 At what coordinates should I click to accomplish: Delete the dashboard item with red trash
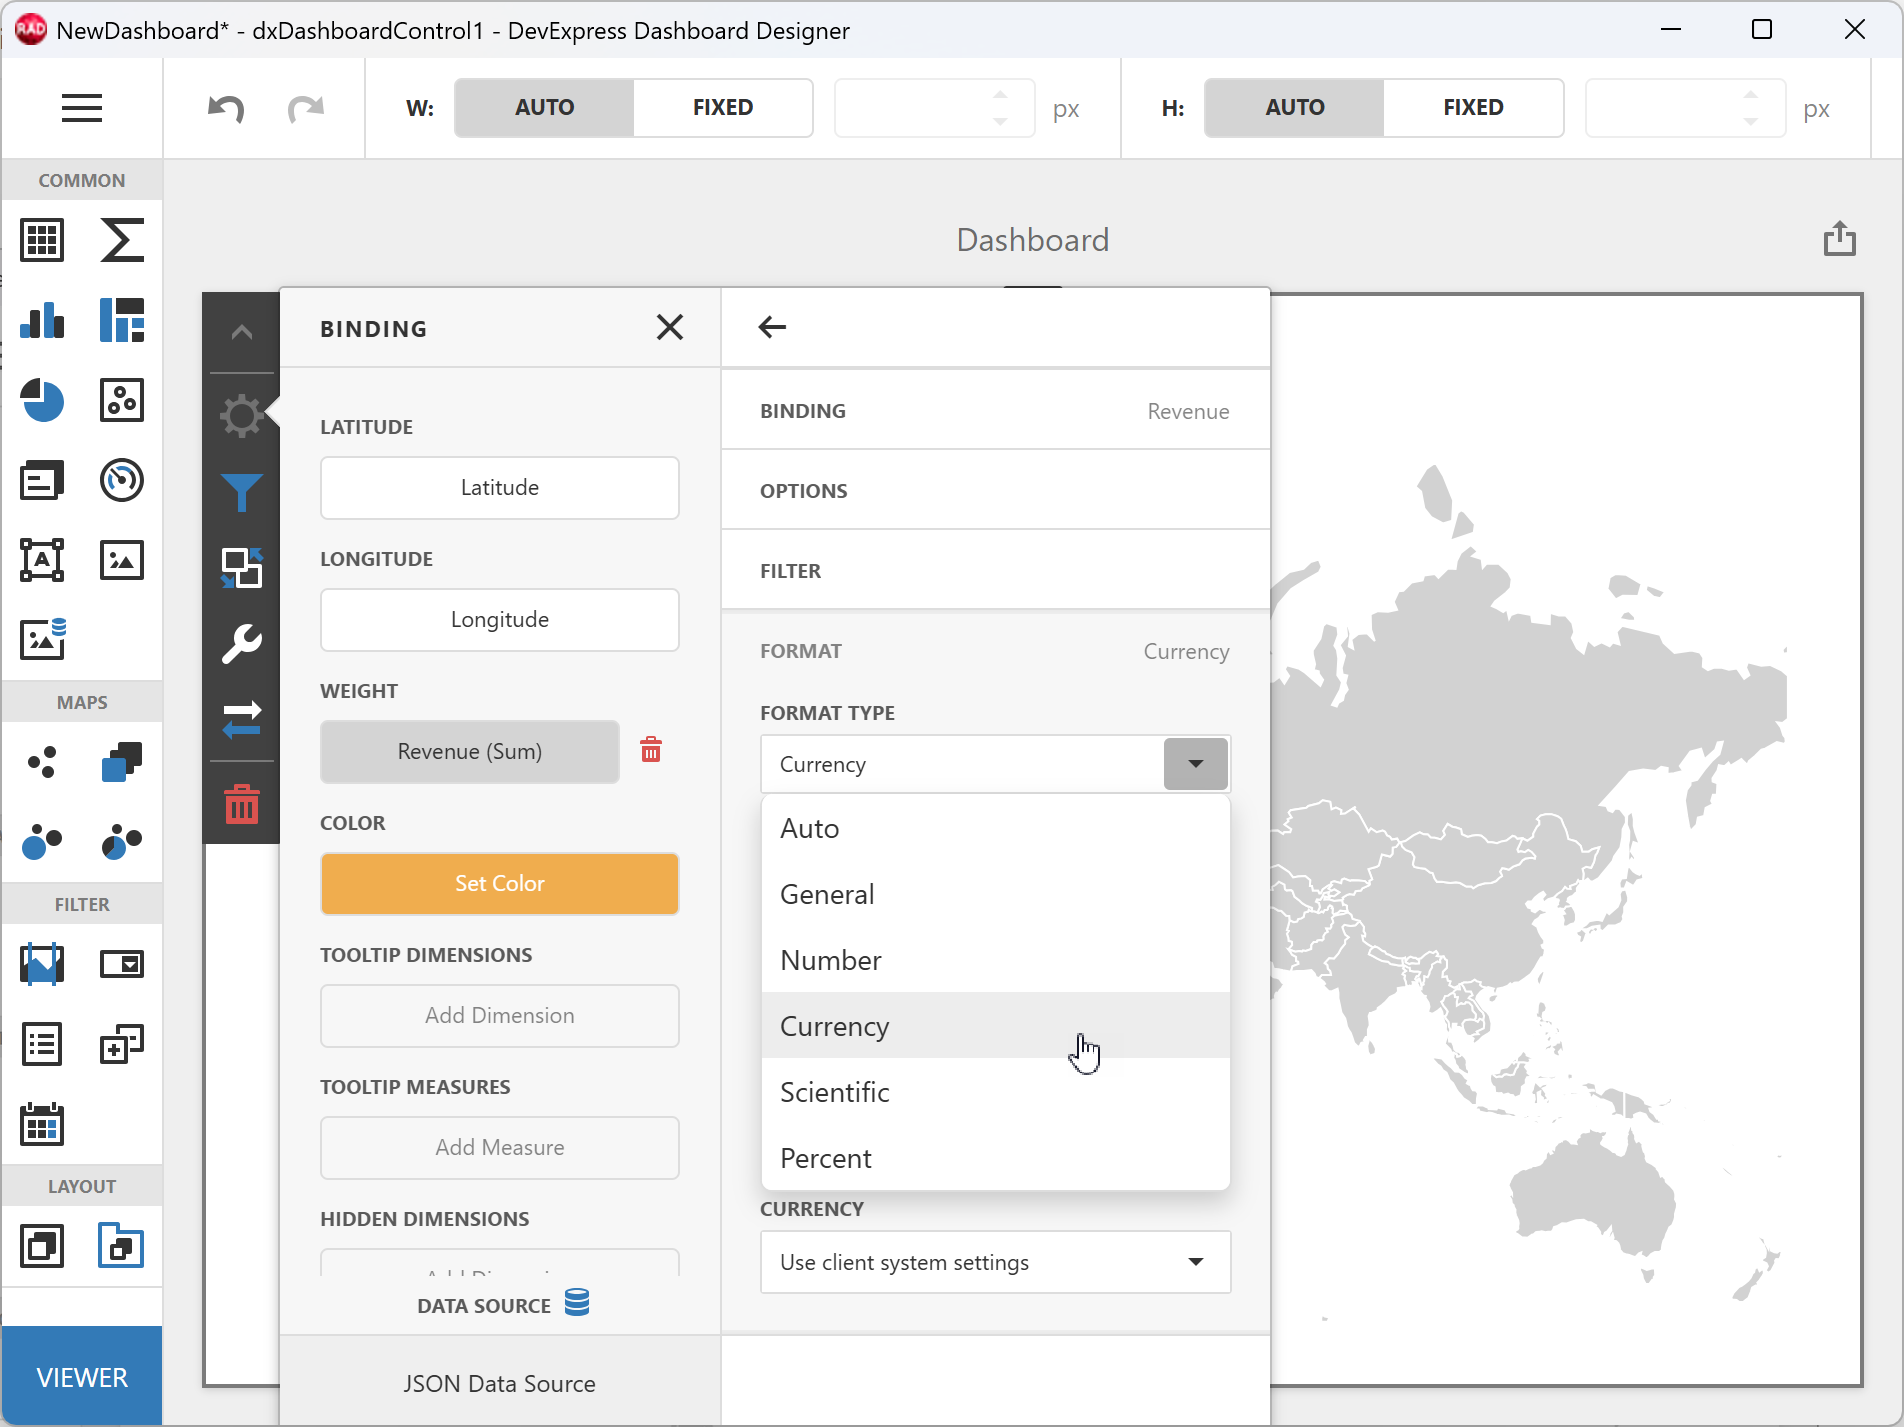click(242, 804)
